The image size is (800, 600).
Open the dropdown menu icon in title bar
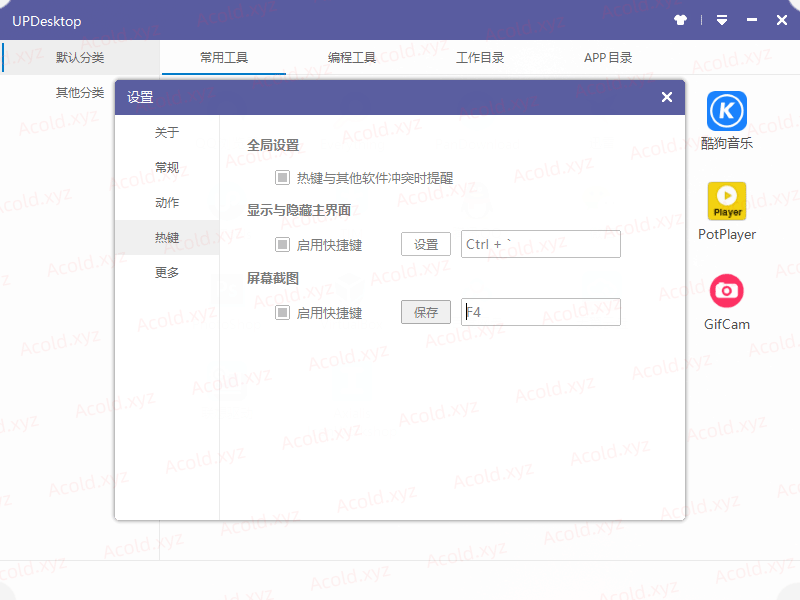coord(722,20)
